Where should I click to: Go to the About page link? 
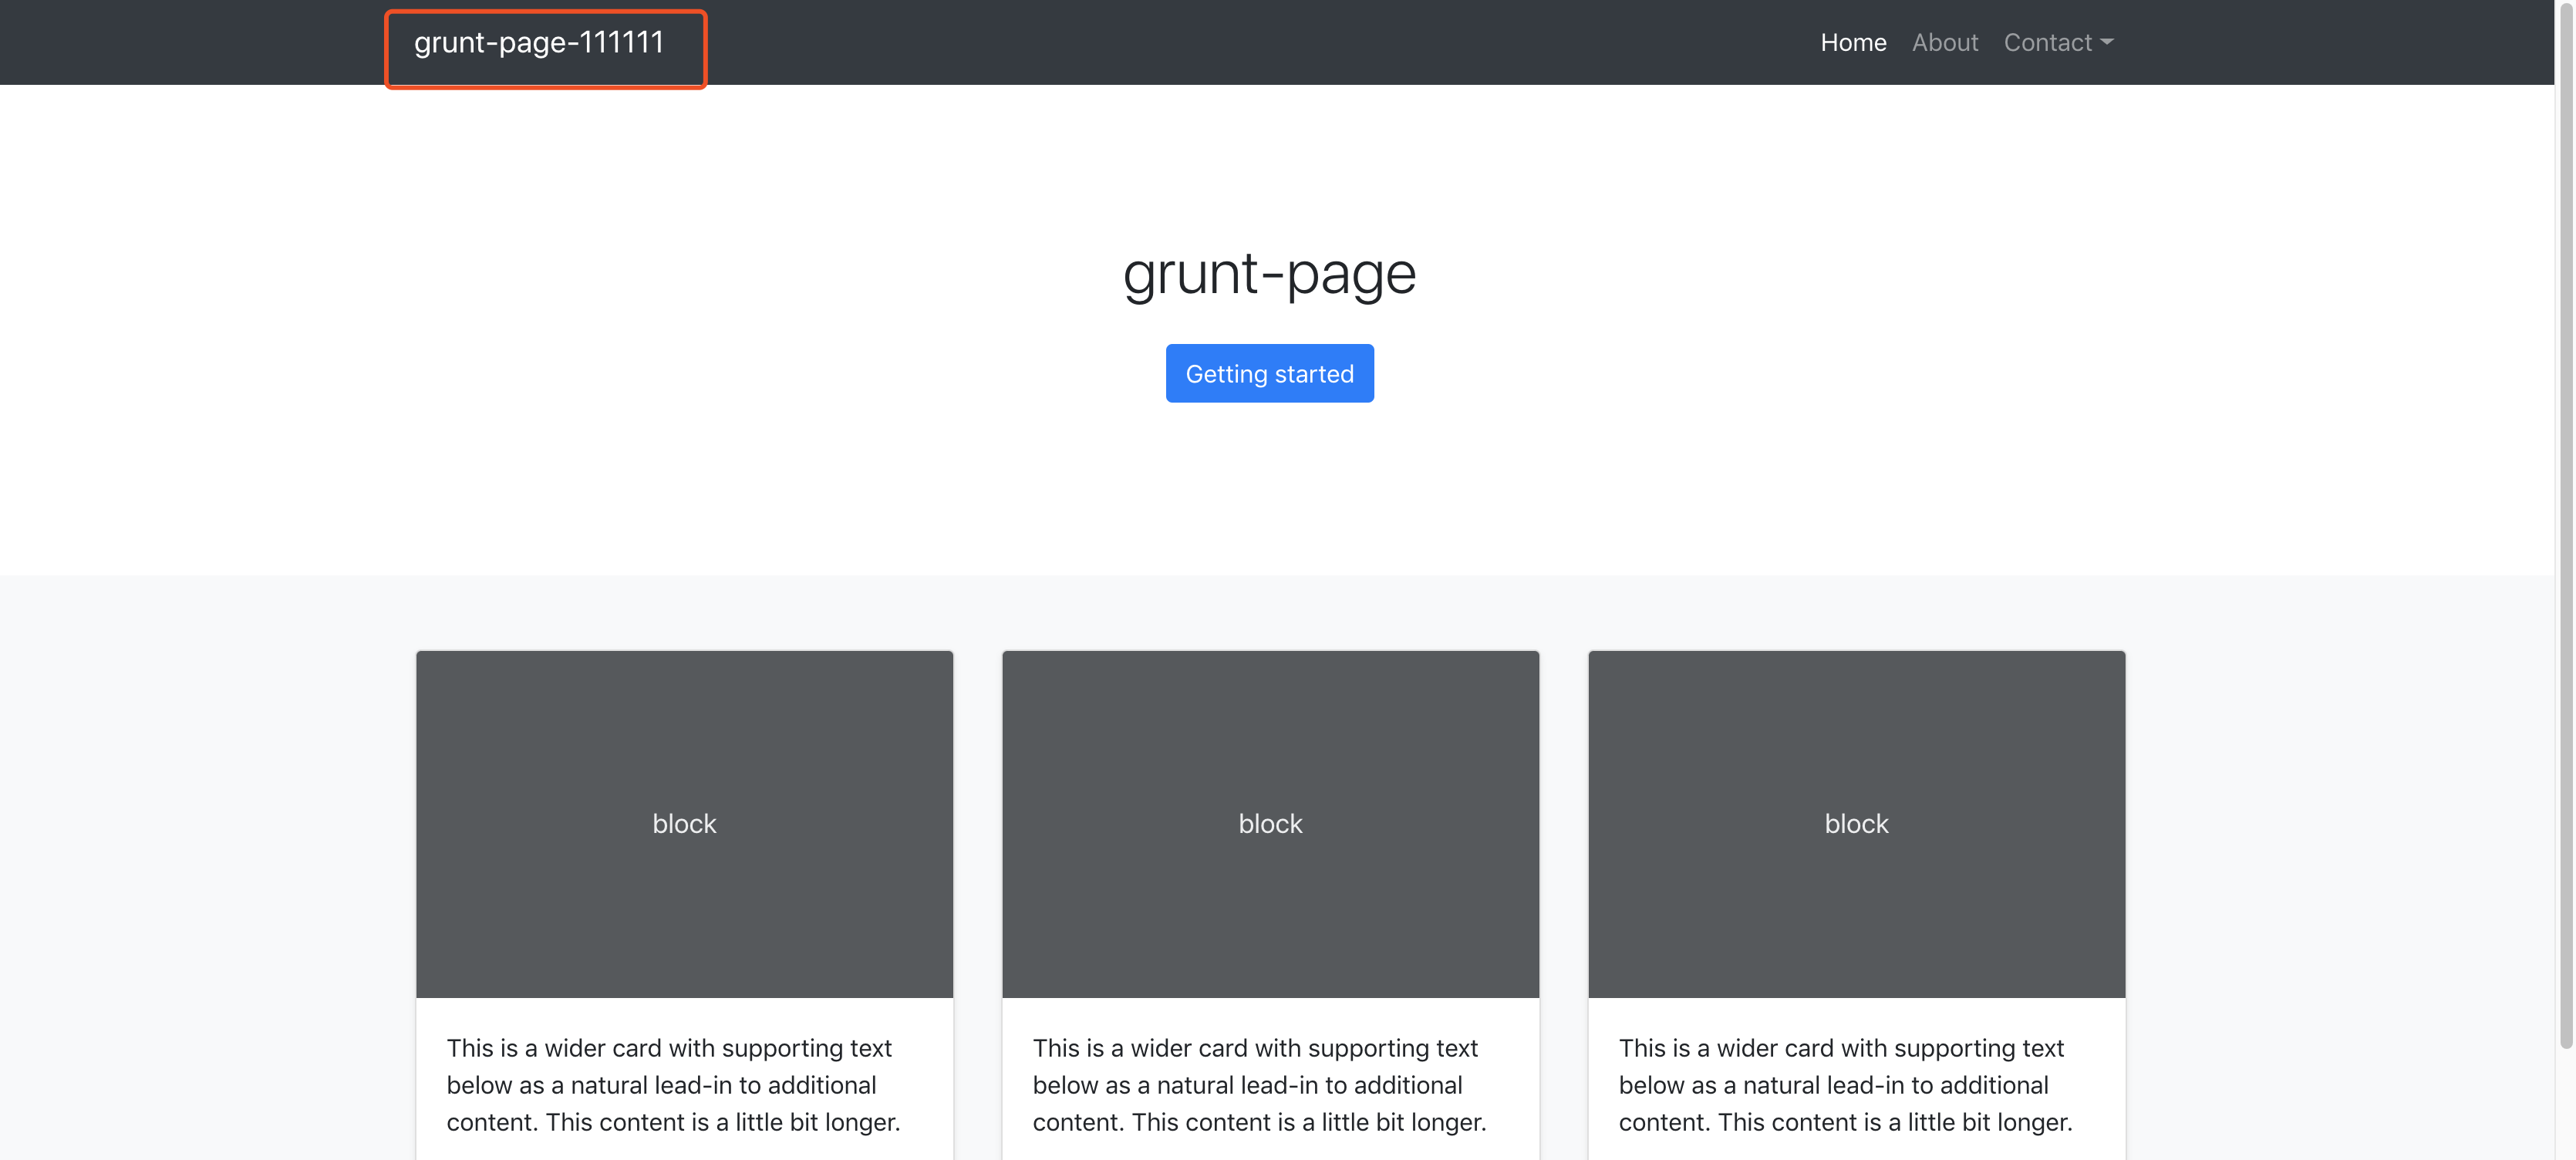tap(1944, 43)
